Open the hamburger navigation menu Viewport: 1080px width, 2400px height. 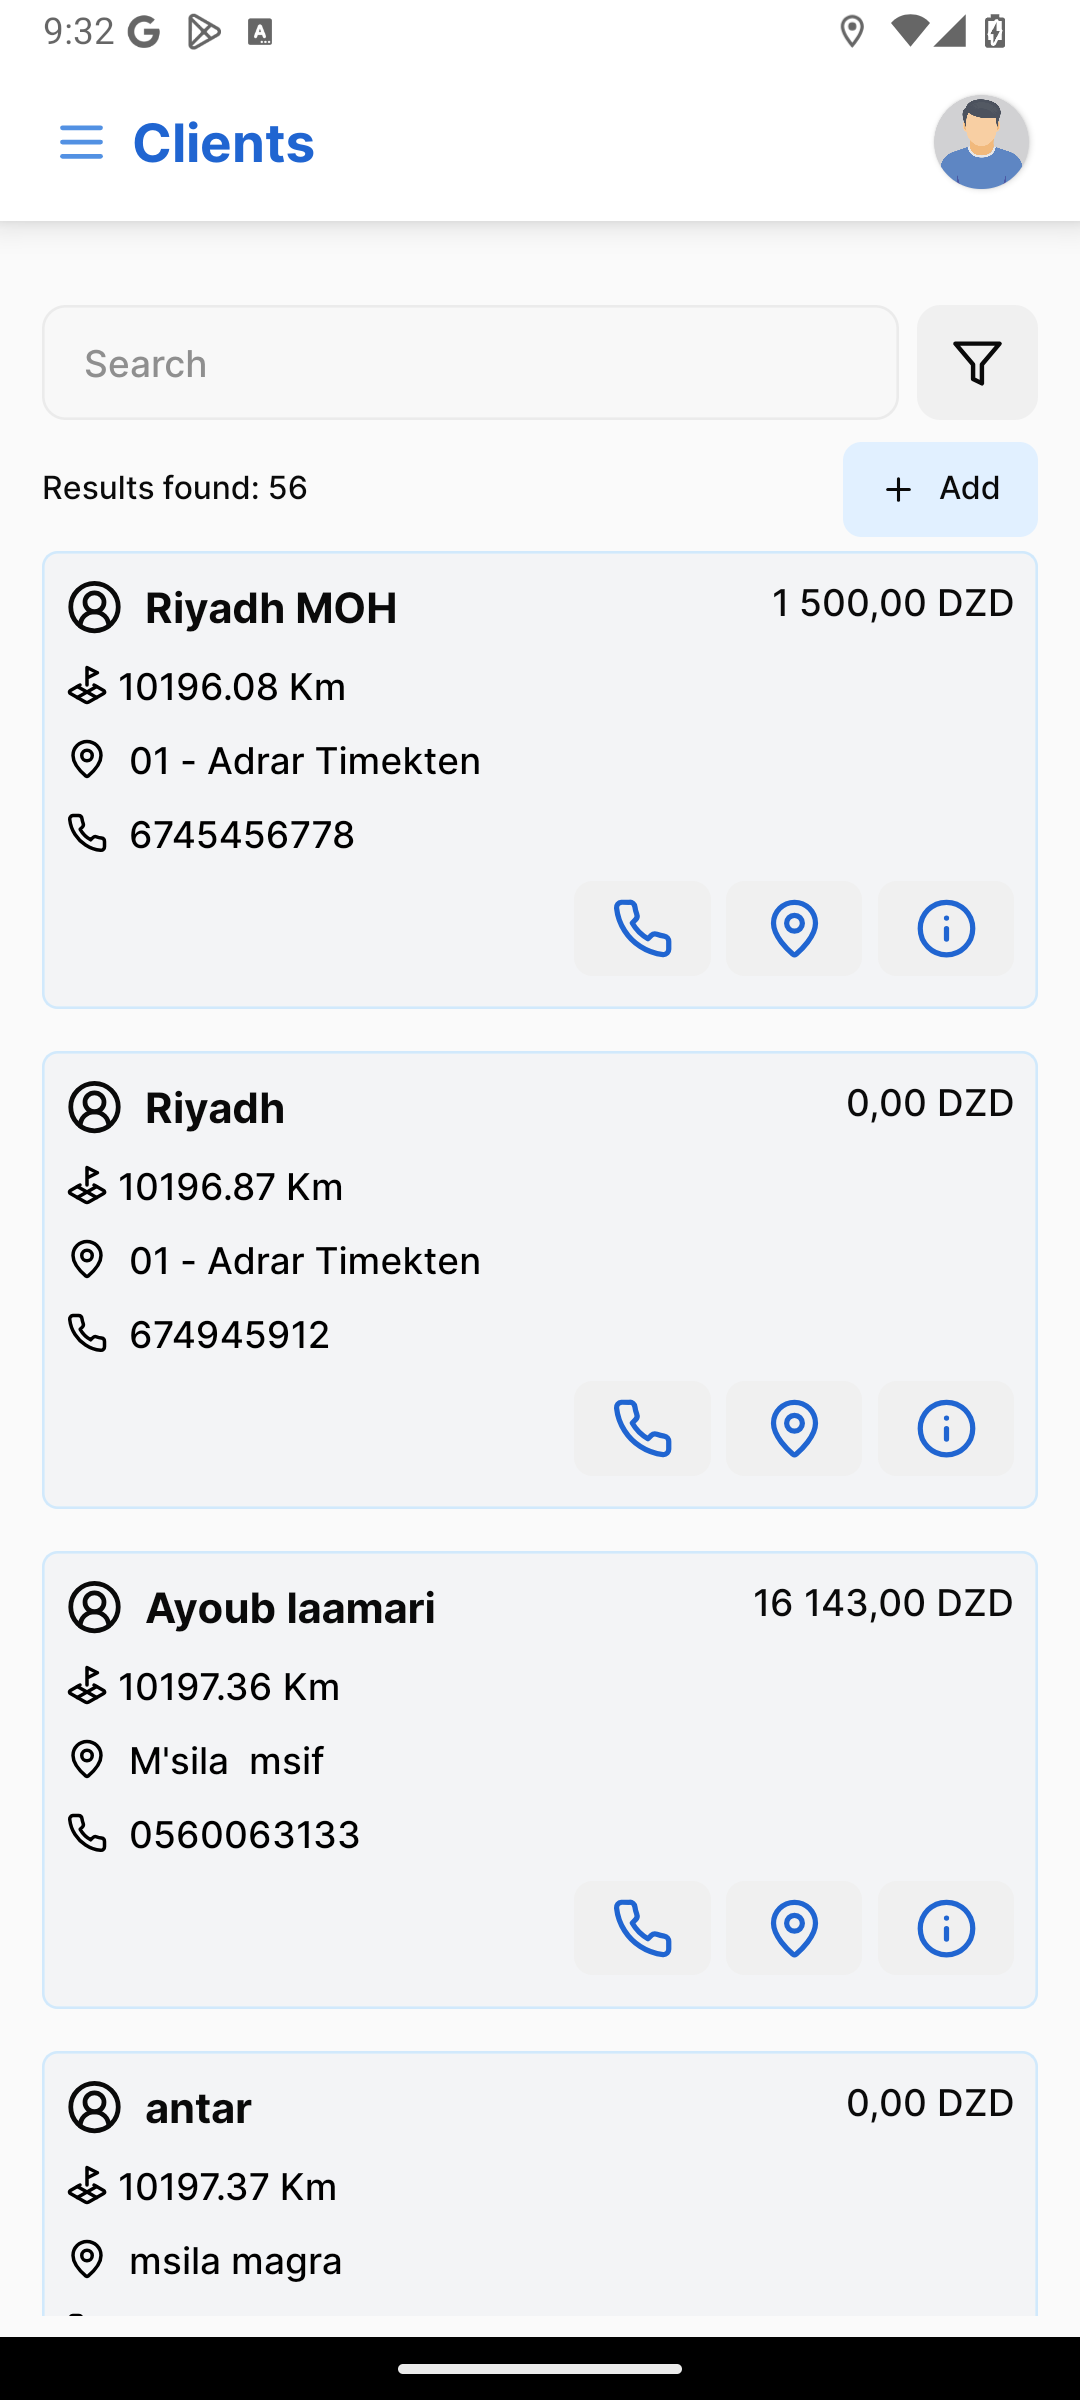tap(81, 142)
